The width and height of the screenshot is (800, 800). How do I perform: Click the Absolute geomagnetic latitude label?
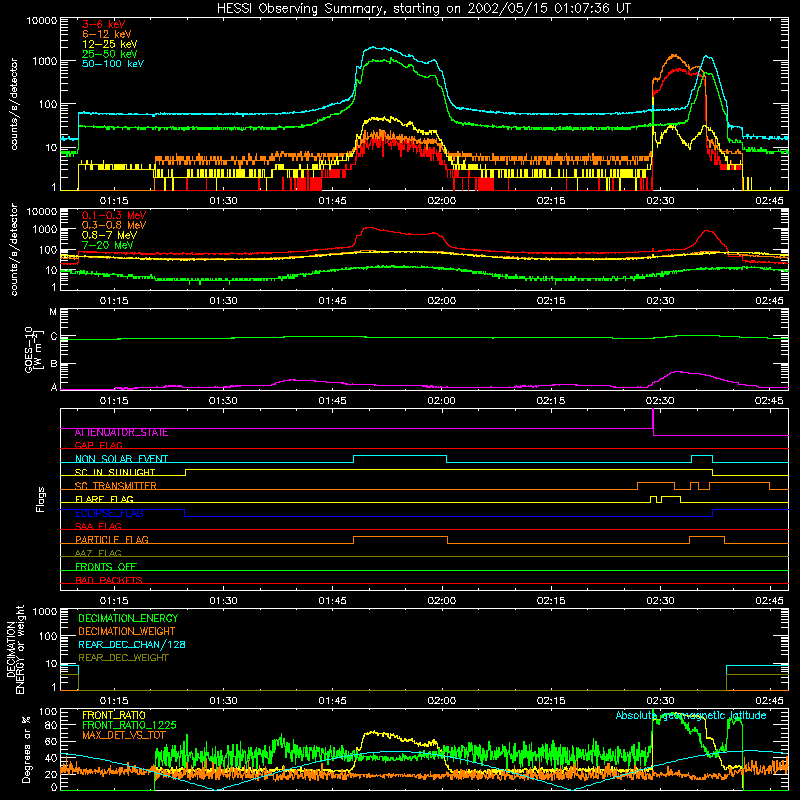point(691,716)
